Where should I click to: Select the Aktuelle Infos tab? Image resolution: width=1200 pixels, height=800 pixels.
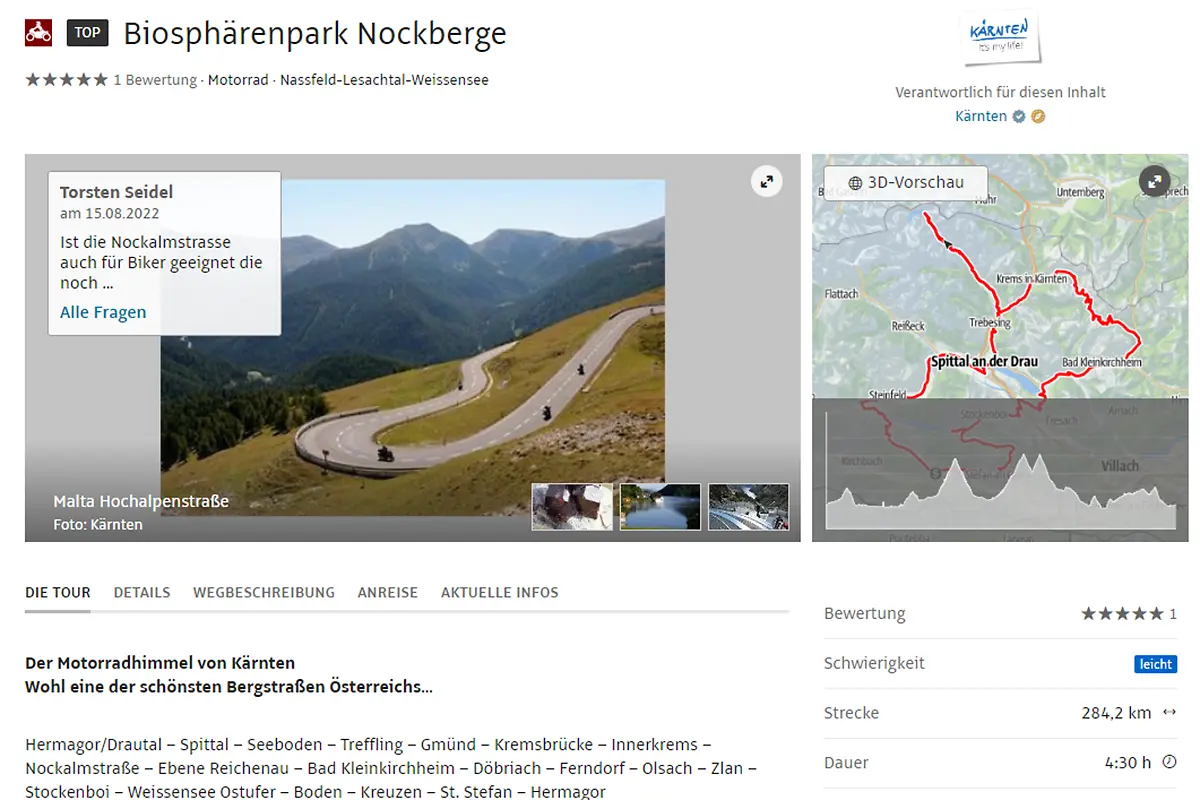click(x=500, y=592)
